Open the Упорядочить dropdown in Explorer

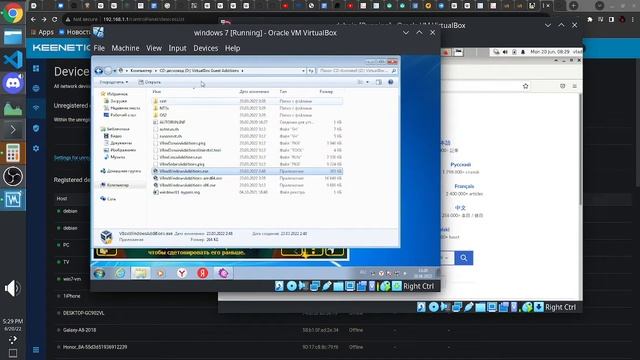pyautogui.click(x=114, y=82)
